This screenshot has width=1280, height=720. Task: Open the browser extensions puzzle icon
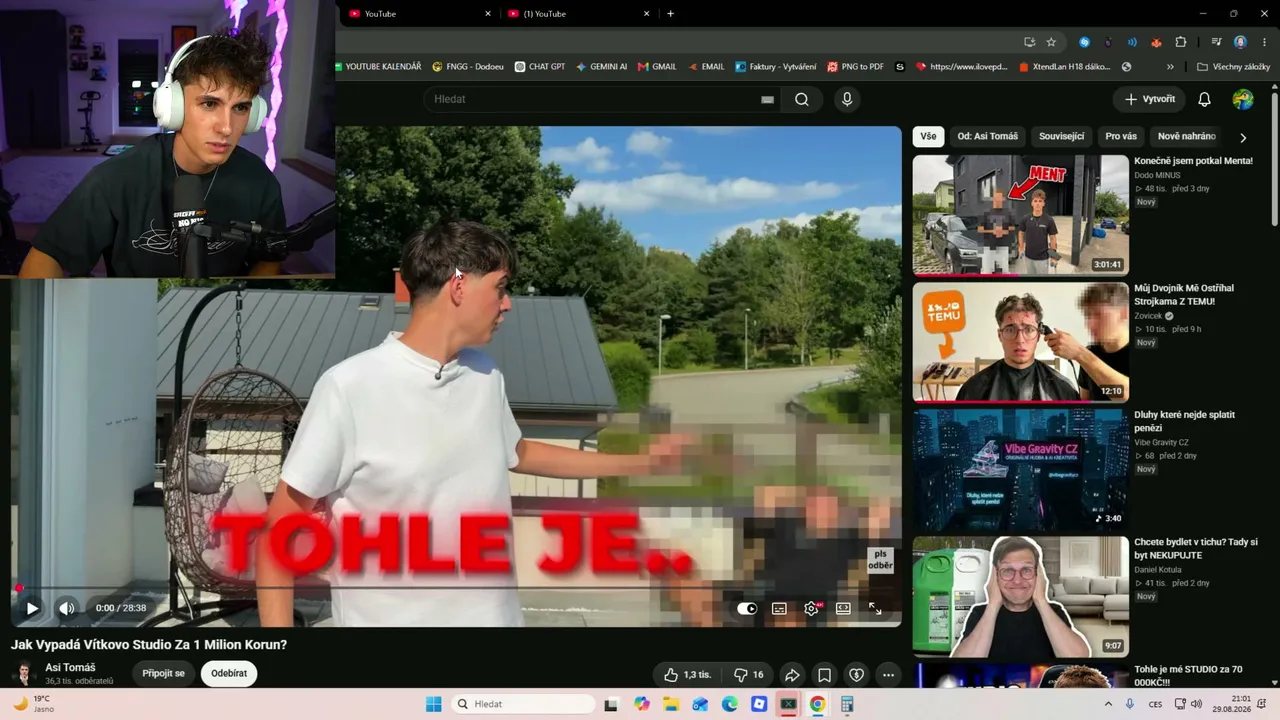click(x=1181, y=42)
